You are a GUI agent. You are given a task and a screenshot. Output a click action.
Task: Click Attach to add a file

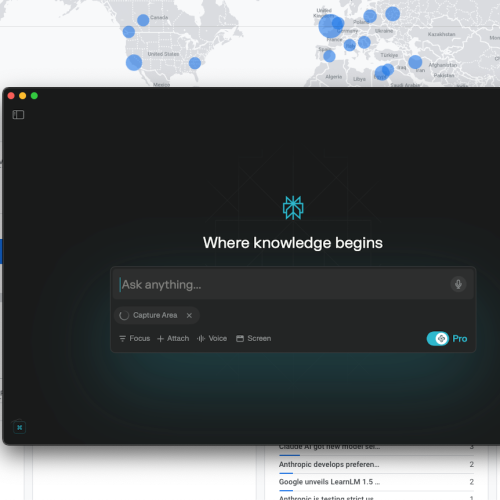173,339
